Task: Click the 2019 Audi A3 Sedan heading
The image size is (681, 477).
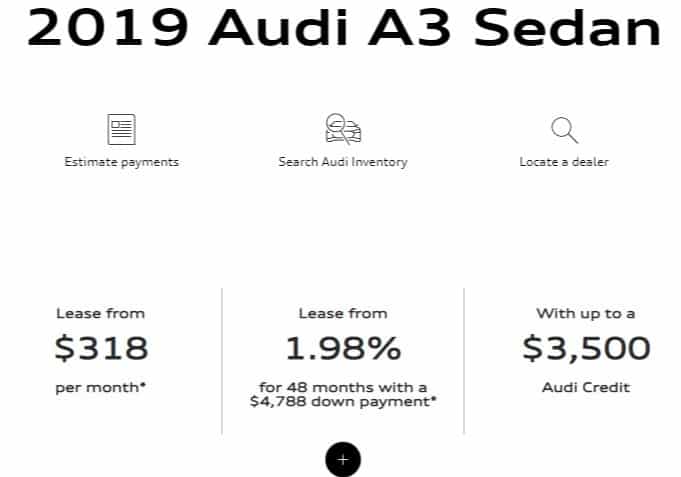Action: 343,29
